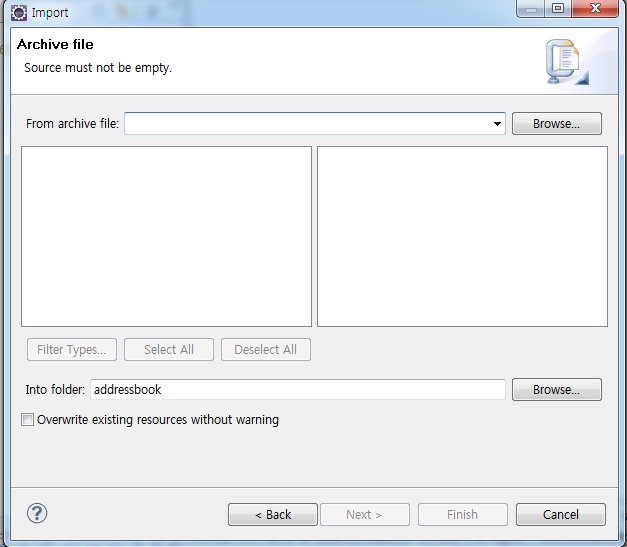Browse for an archive file source
Viewport: 627px width, 547px height.
[x=556, y=124]
